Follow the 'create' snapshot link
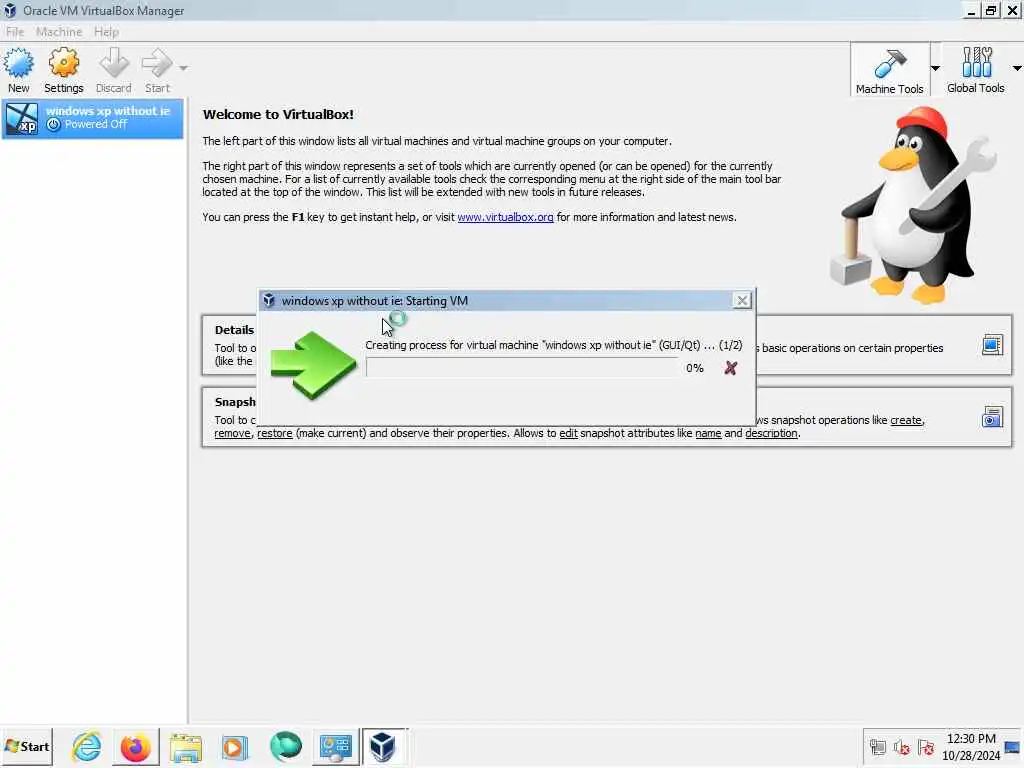The height and width of the screenshot is (768, 1024). (906, 420)
